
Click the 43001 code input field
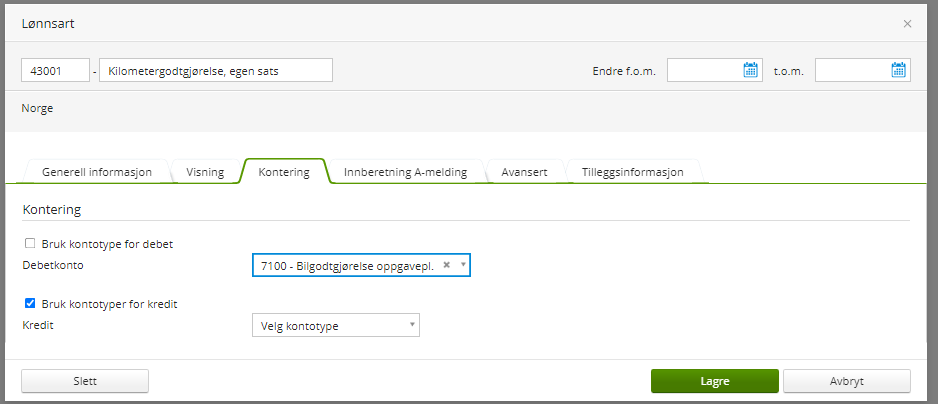tap(56, 70)
